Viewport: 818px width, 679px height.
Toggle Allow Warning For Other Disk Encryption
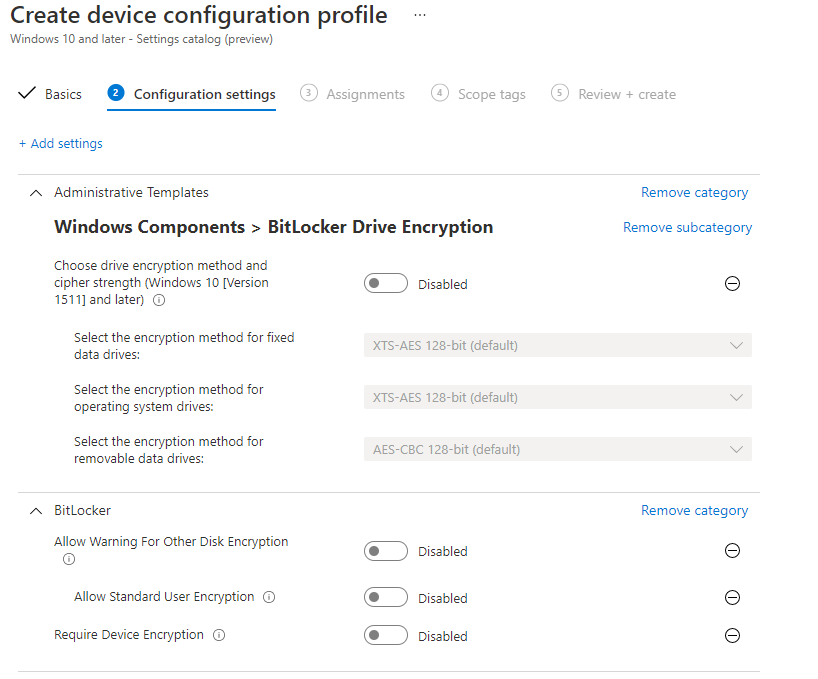[x=386, y=551]
